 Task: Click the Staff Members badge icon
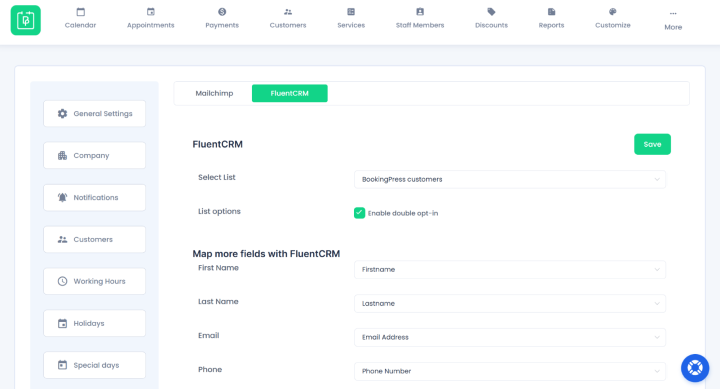pos(420,11)
